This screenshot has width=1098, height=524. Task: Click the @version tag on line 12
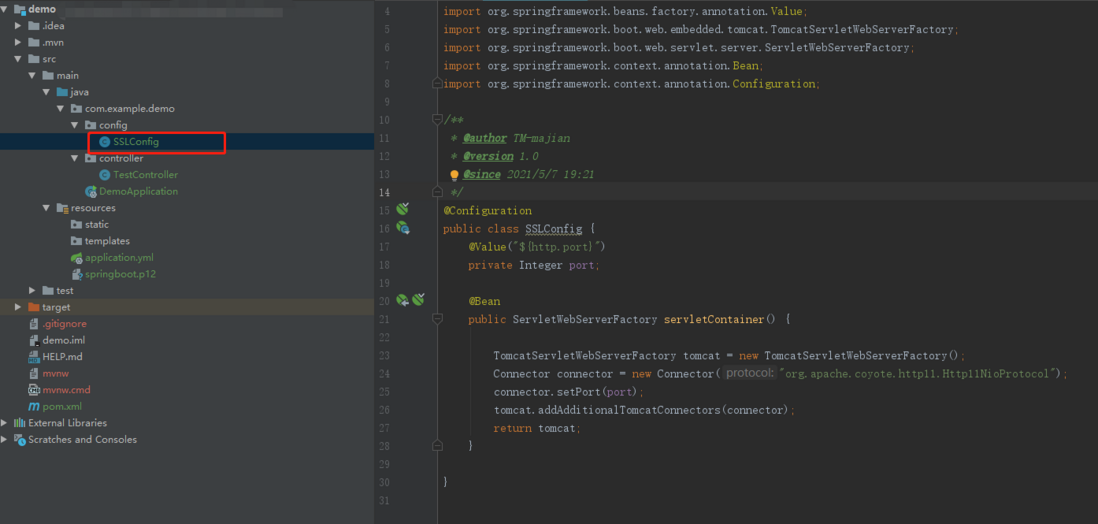(x=487, y=156)
